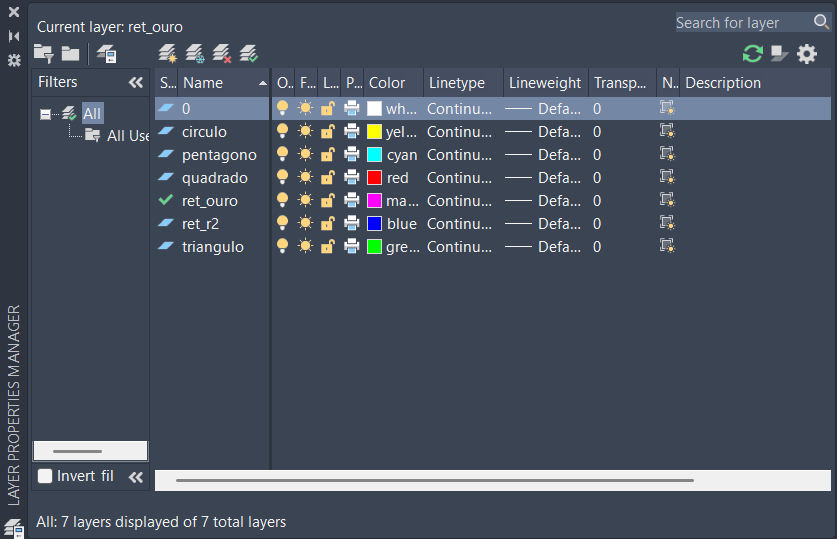Enable the Invert filter checkbox
Screen dimensions: 837x539
[x=45, y=476]
